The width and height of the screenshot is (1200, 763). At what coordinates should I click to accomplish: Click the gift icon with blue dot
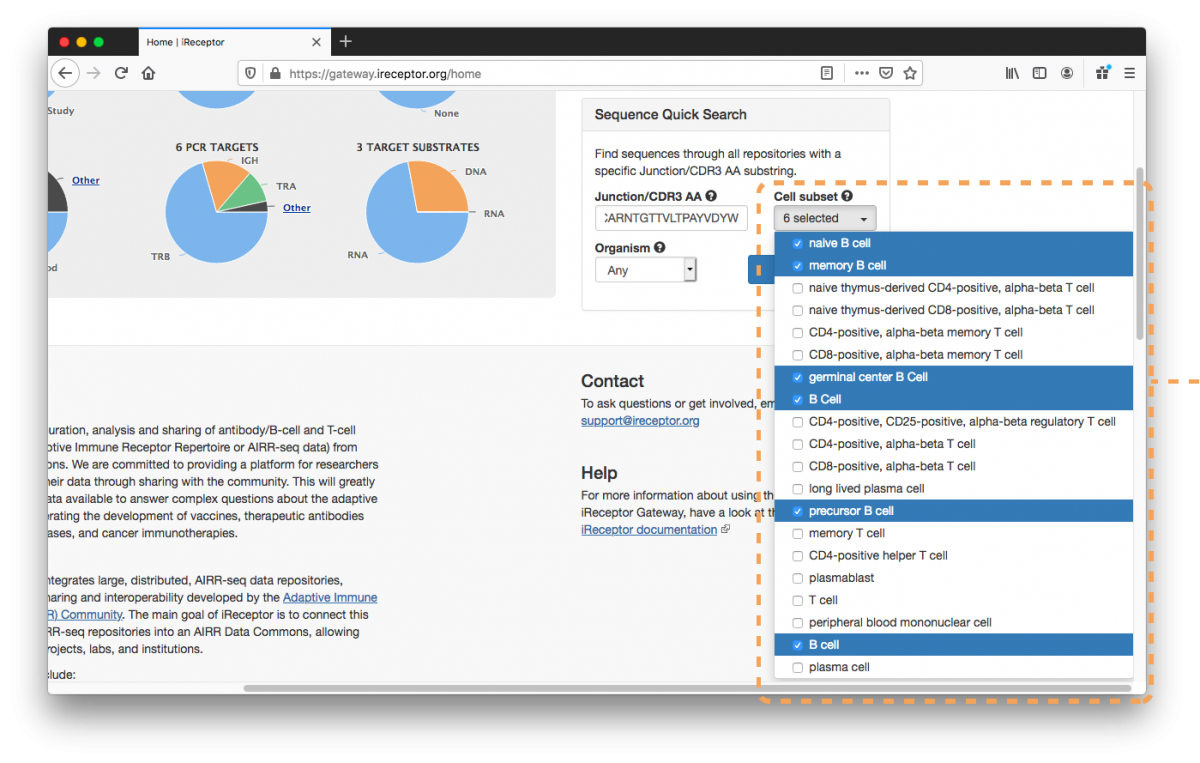1103,72
